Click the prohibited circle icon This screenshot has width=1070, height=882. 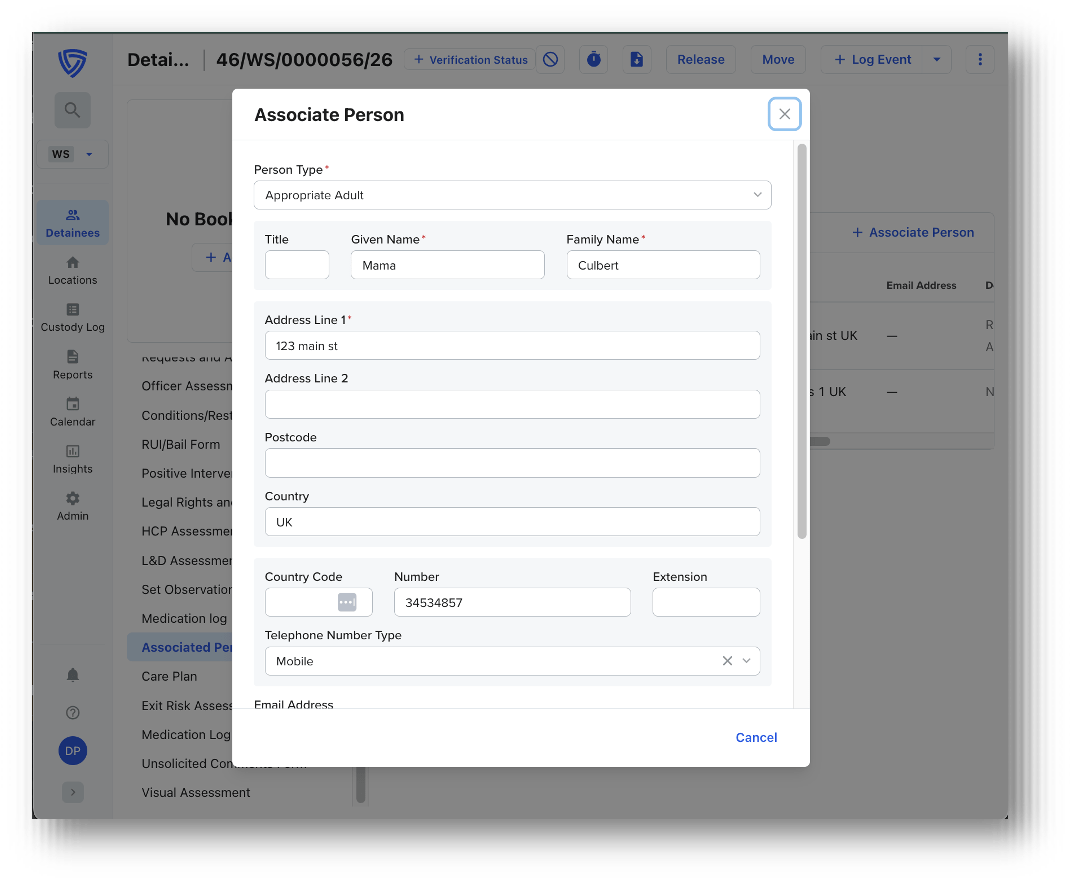click(550, 60)
